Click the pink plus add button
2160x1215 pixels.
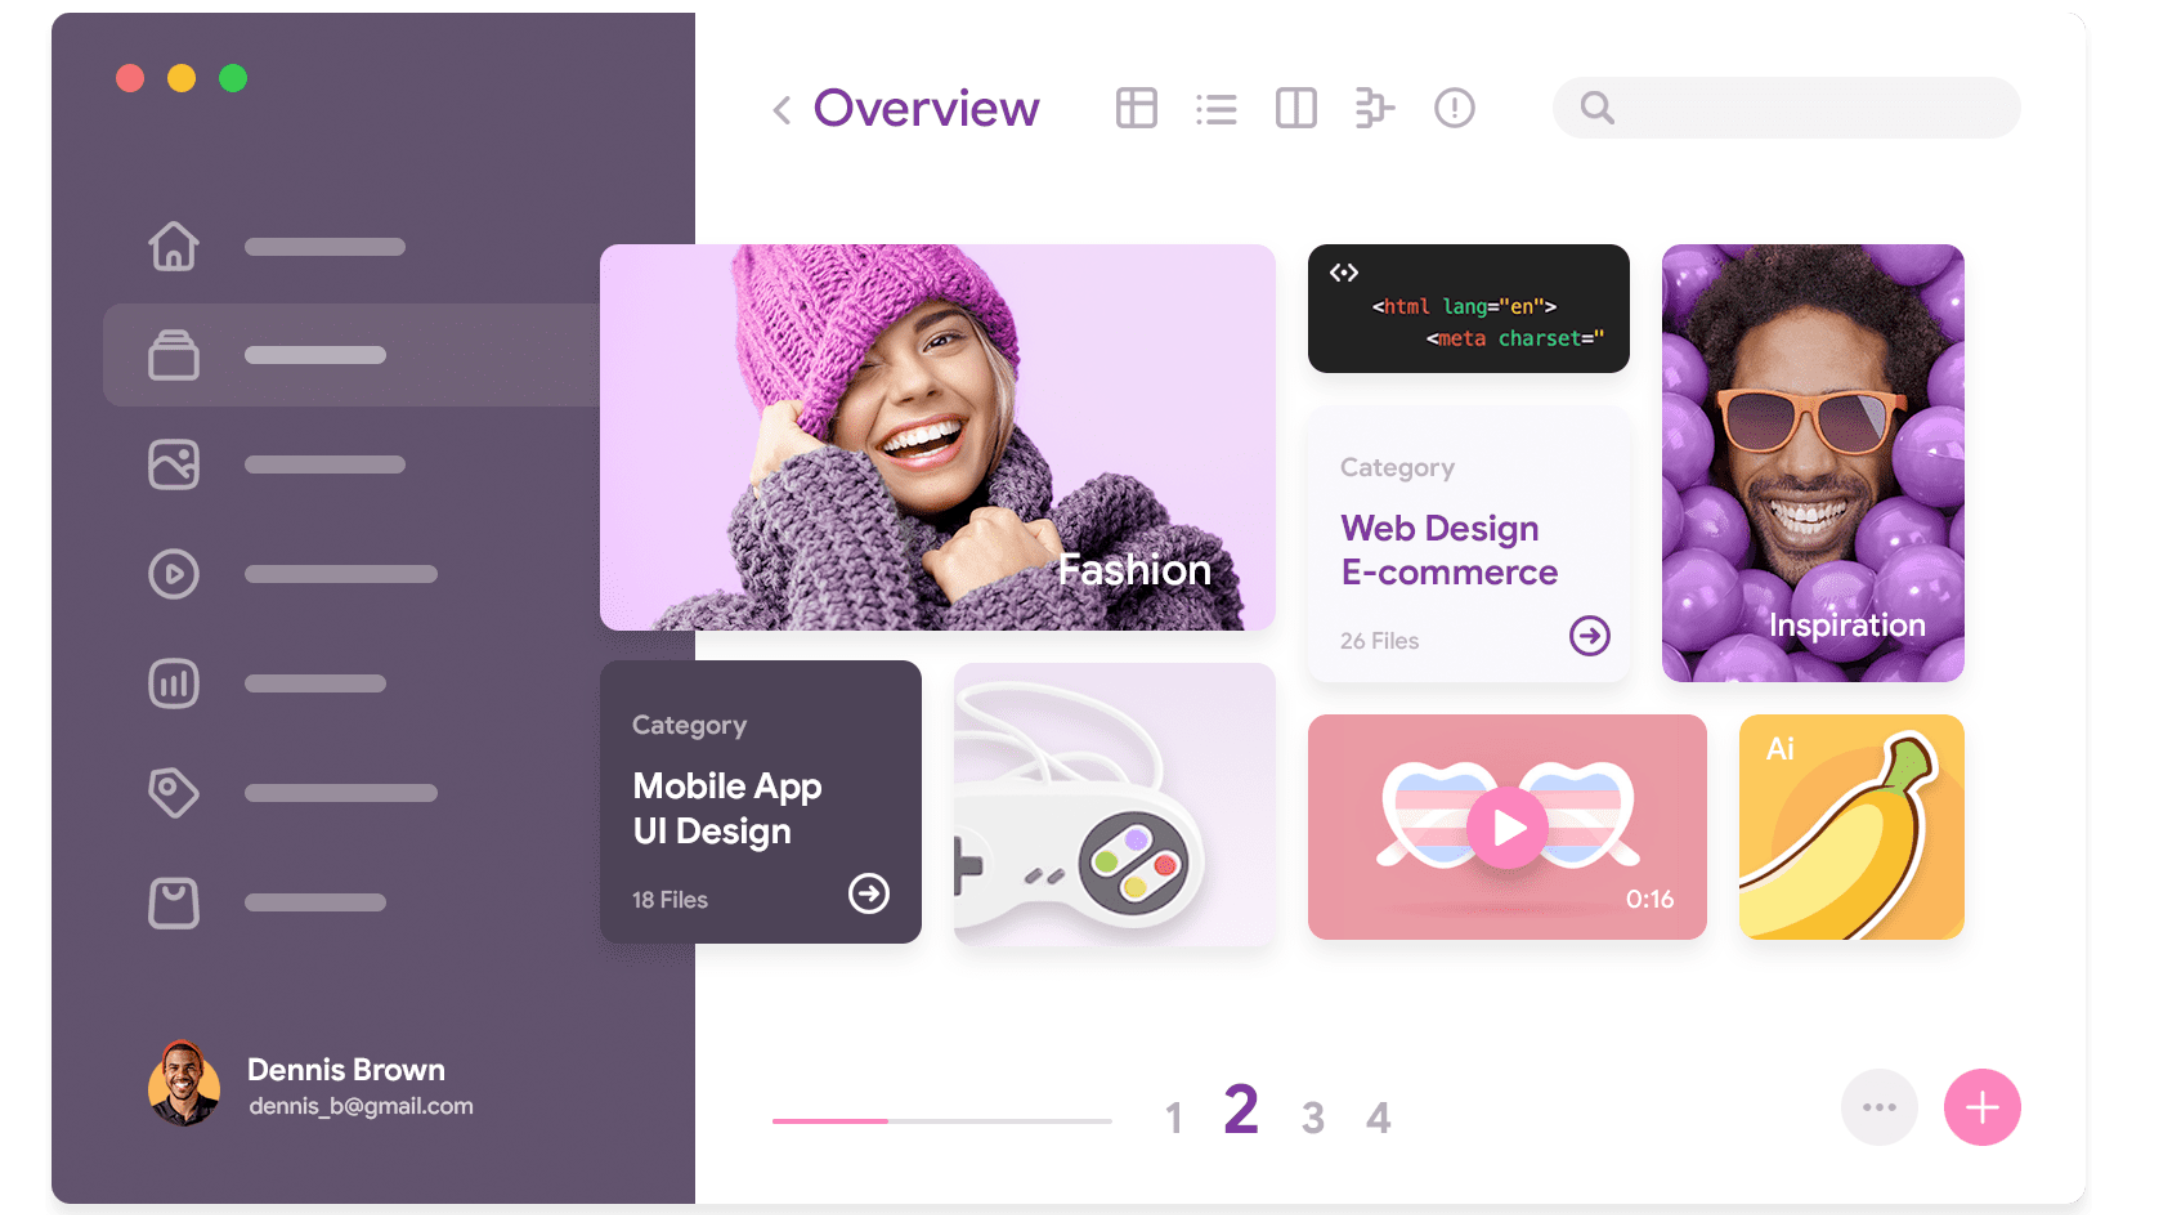(1982, 1107)
